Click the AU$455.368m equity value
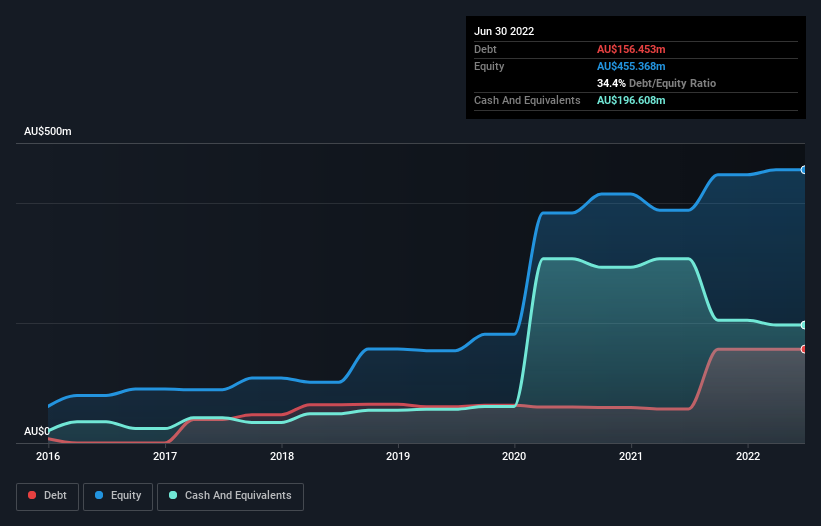 point(631,66)
